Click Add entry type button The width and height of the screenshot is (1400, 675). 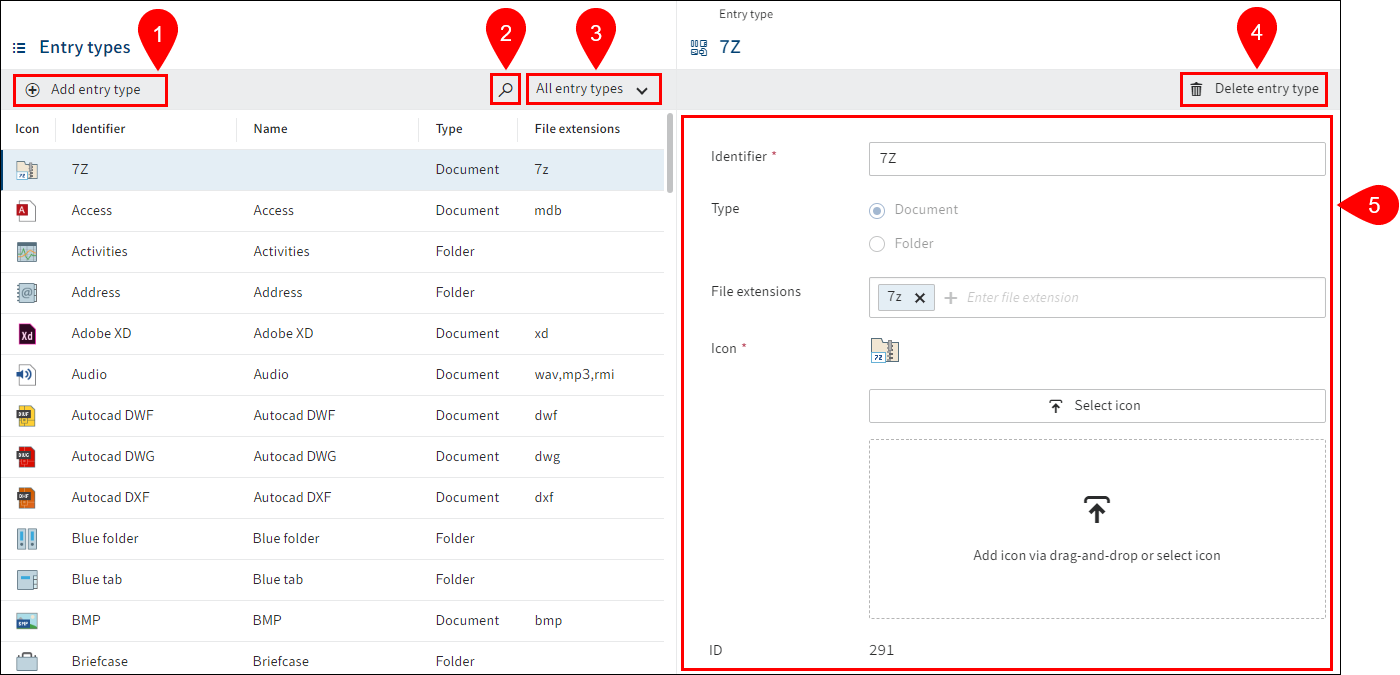[x=90, y=90]
